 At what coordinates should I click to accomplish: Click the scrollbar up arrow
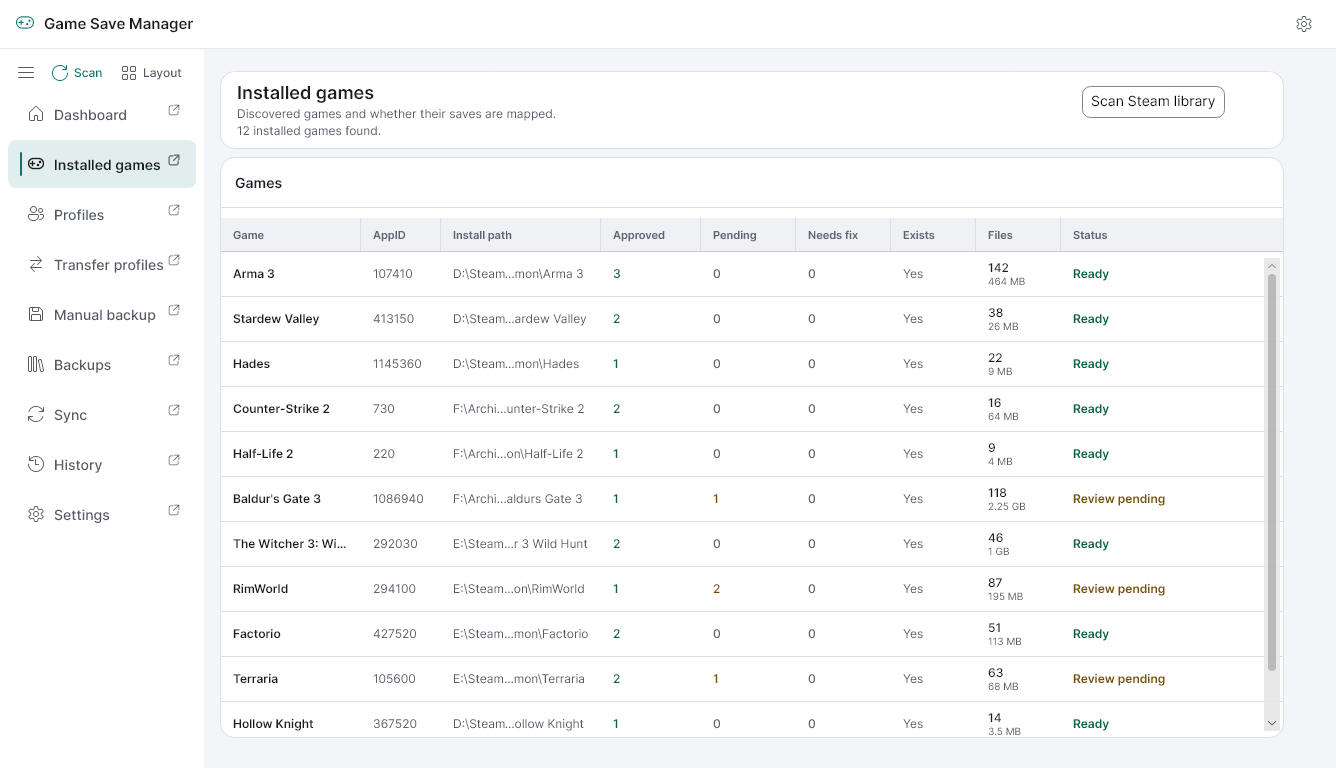click(1272, 265)
